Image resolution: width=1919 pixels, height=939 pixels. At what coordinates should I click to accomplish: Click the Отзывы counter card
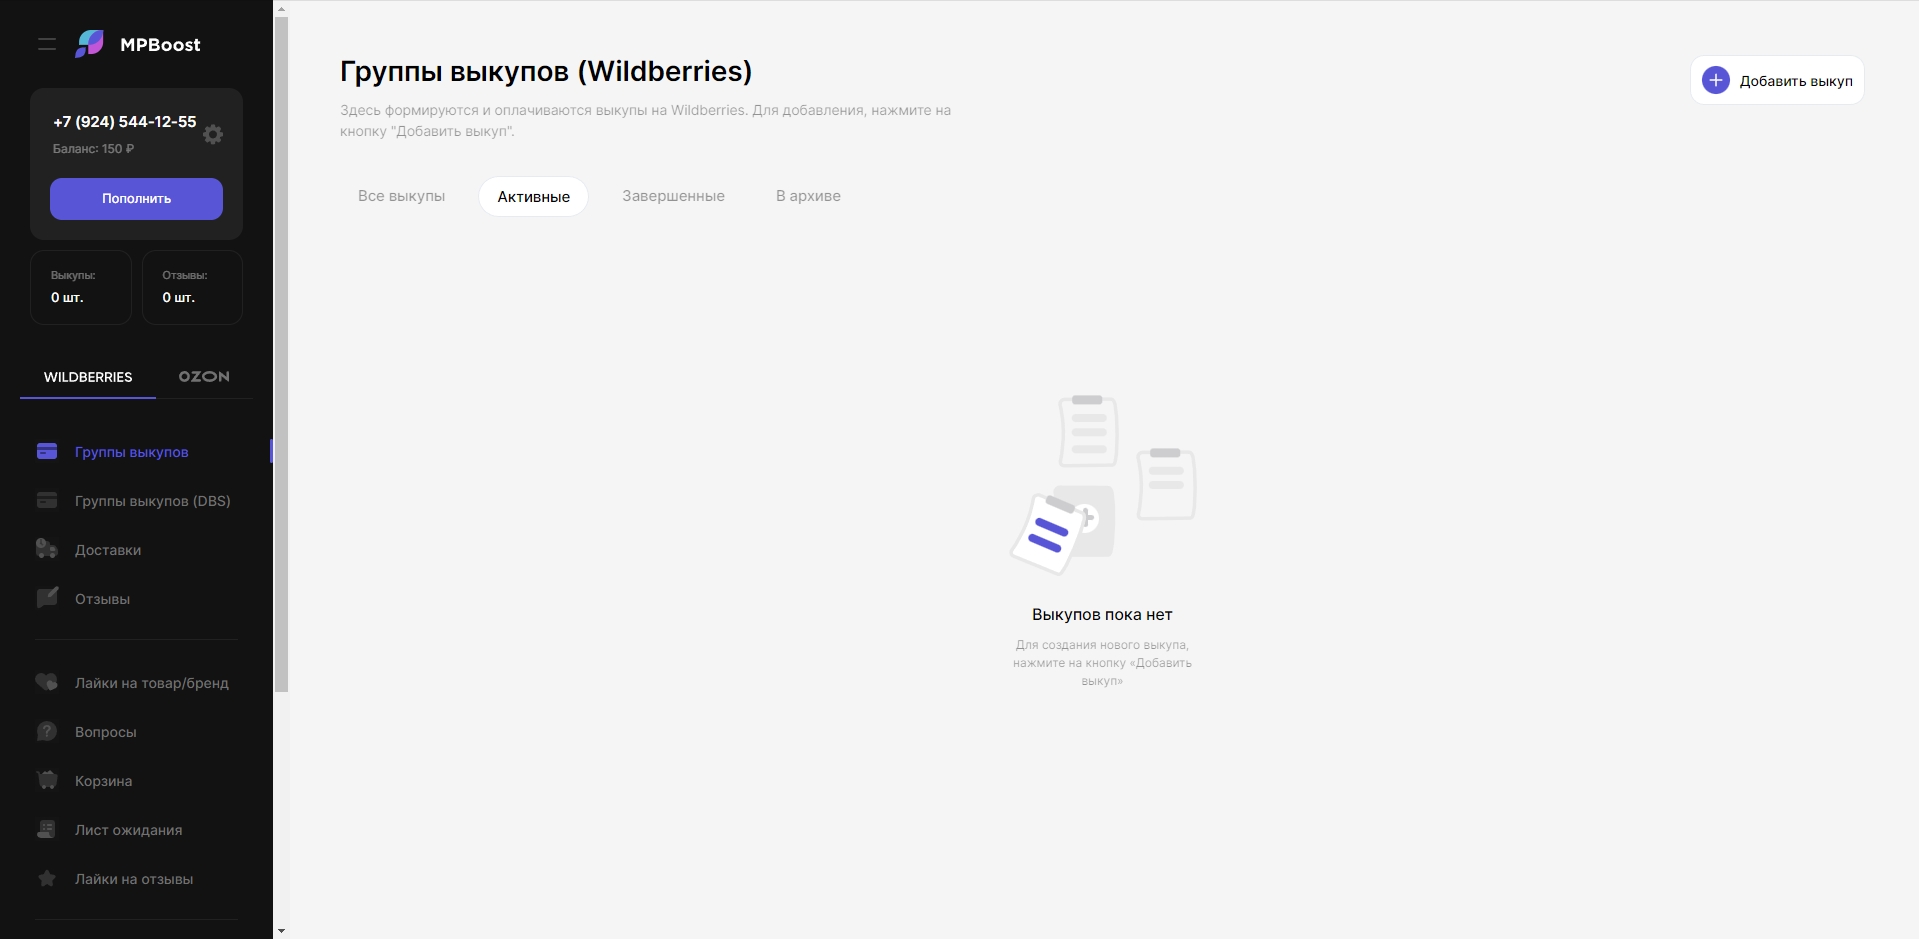tap(192, 287)
